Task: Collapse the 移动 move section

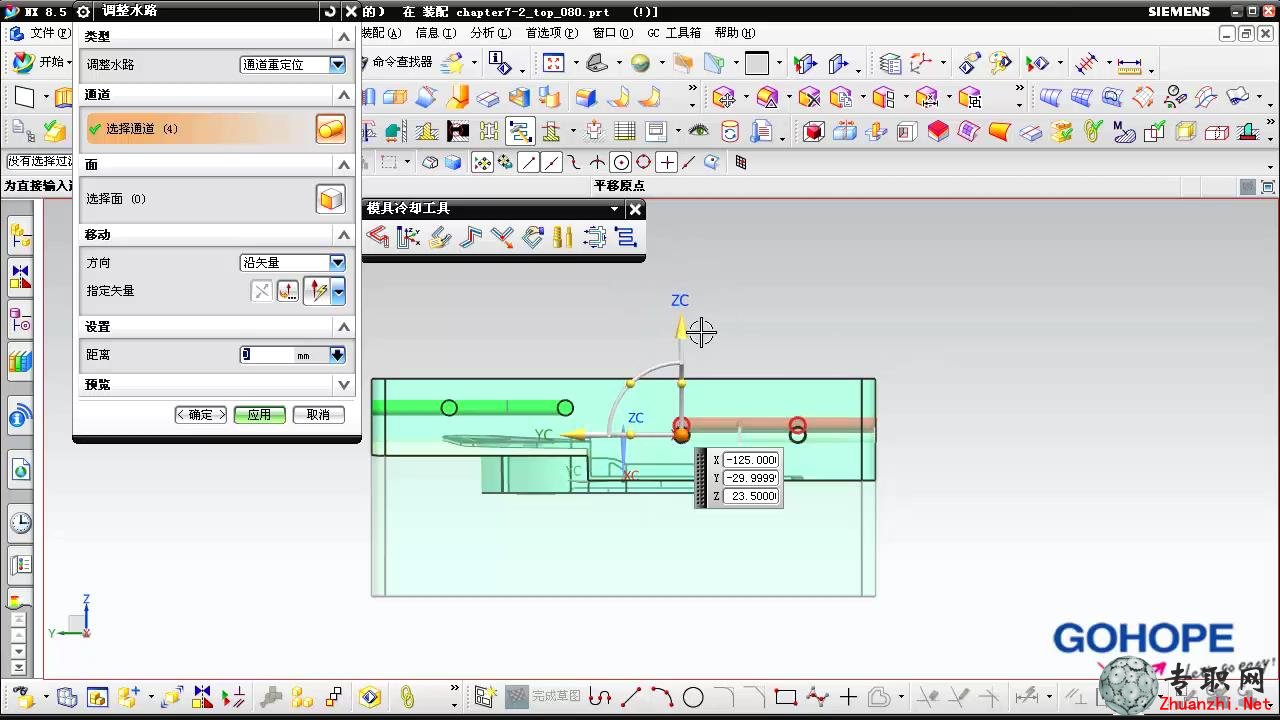Action: coord(344,235)
